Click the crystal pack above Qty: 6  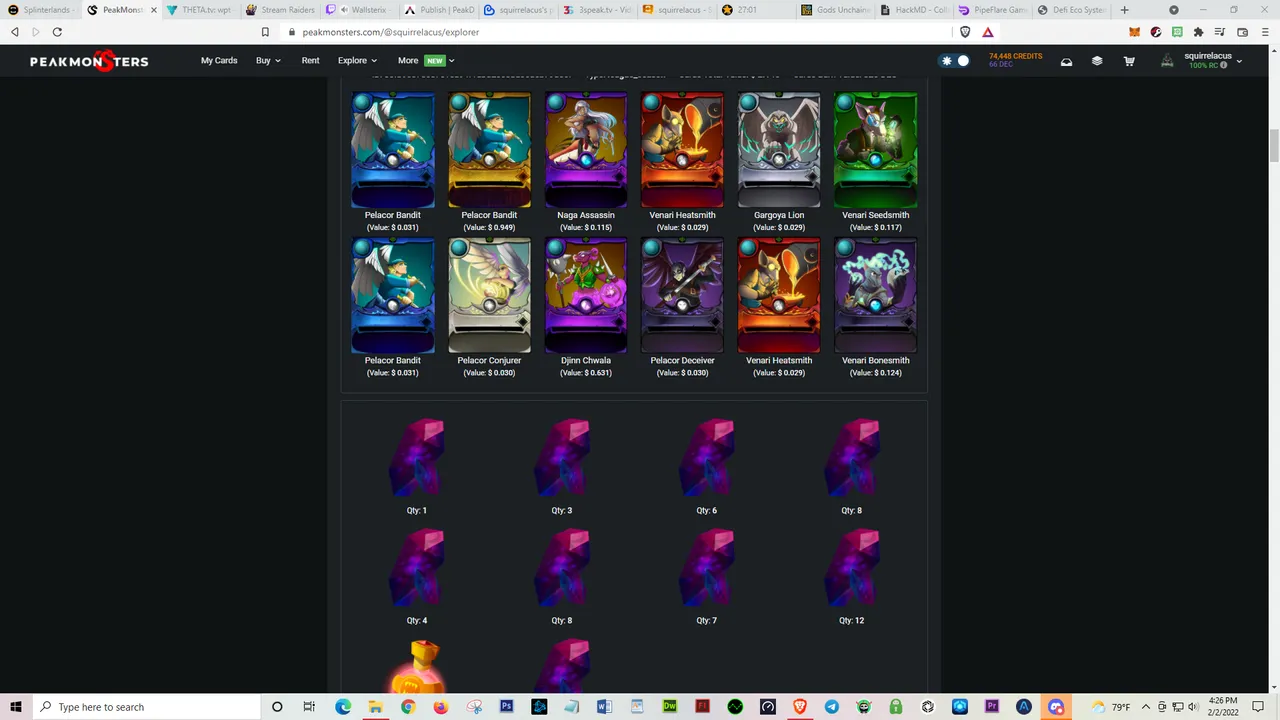pos(706,458)
